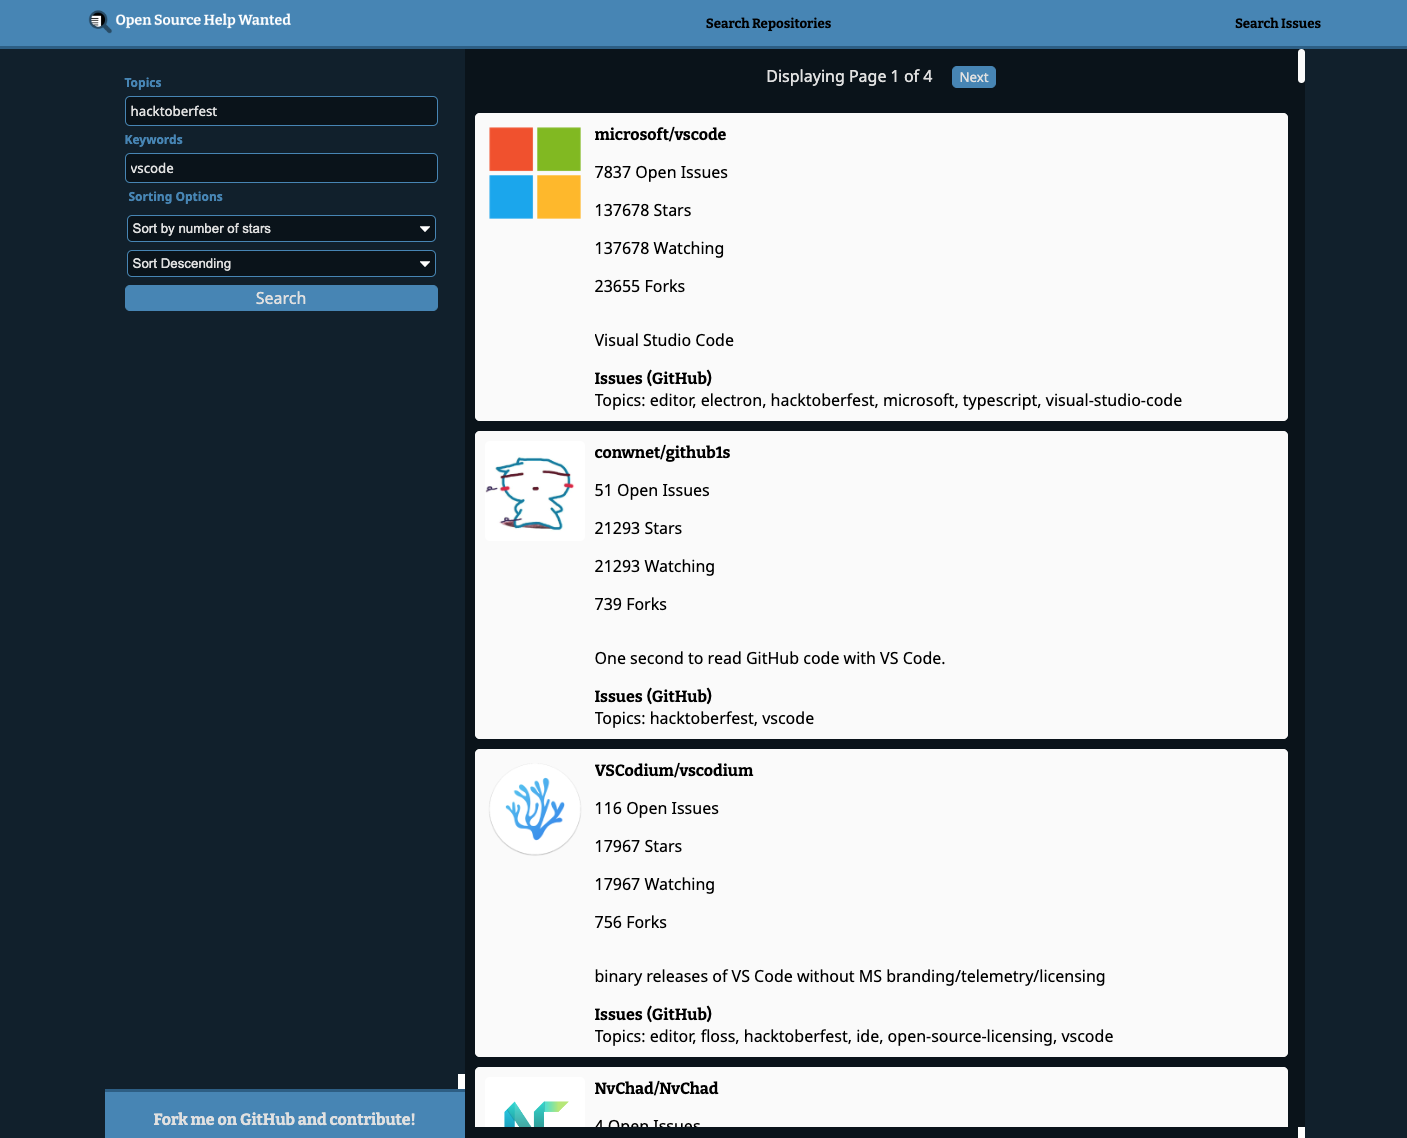Click topics line starting editor, electron
The width and height of the screenshot is (1407, 1138).
tap(888, 400)
